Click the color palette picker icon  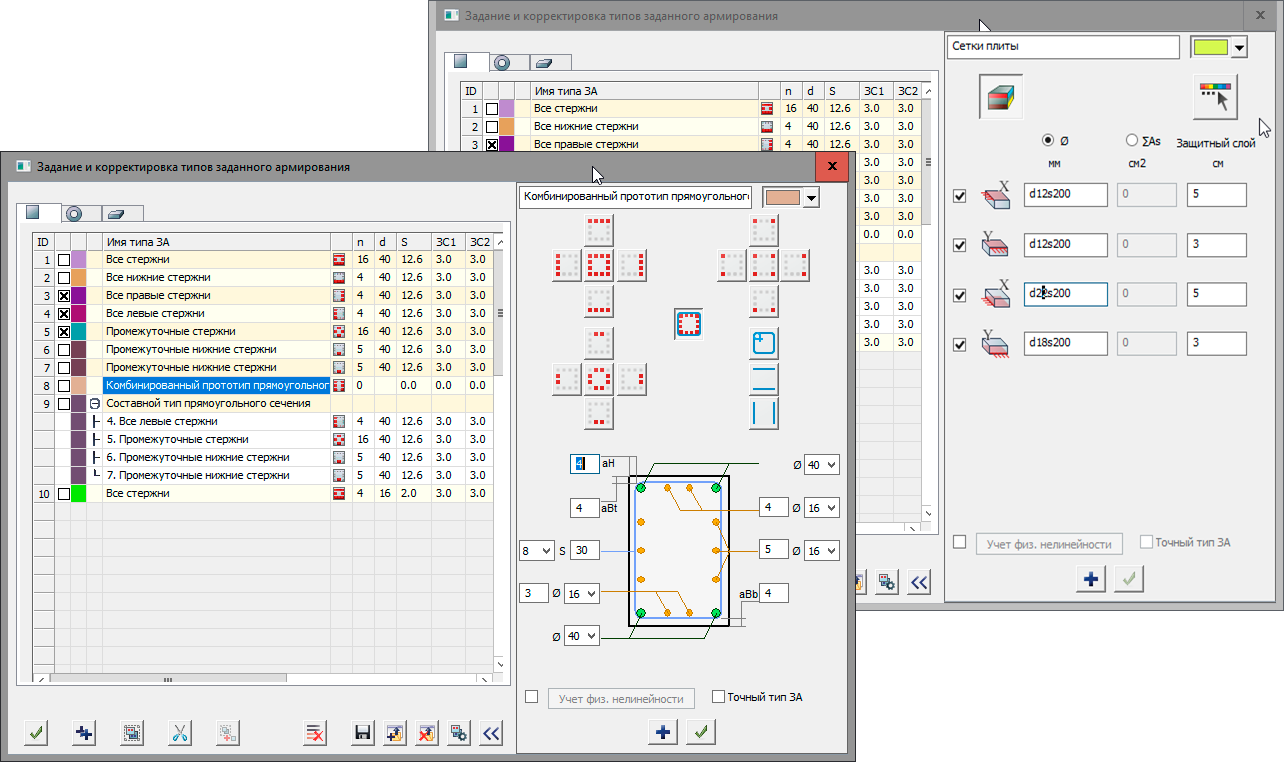1214,97
